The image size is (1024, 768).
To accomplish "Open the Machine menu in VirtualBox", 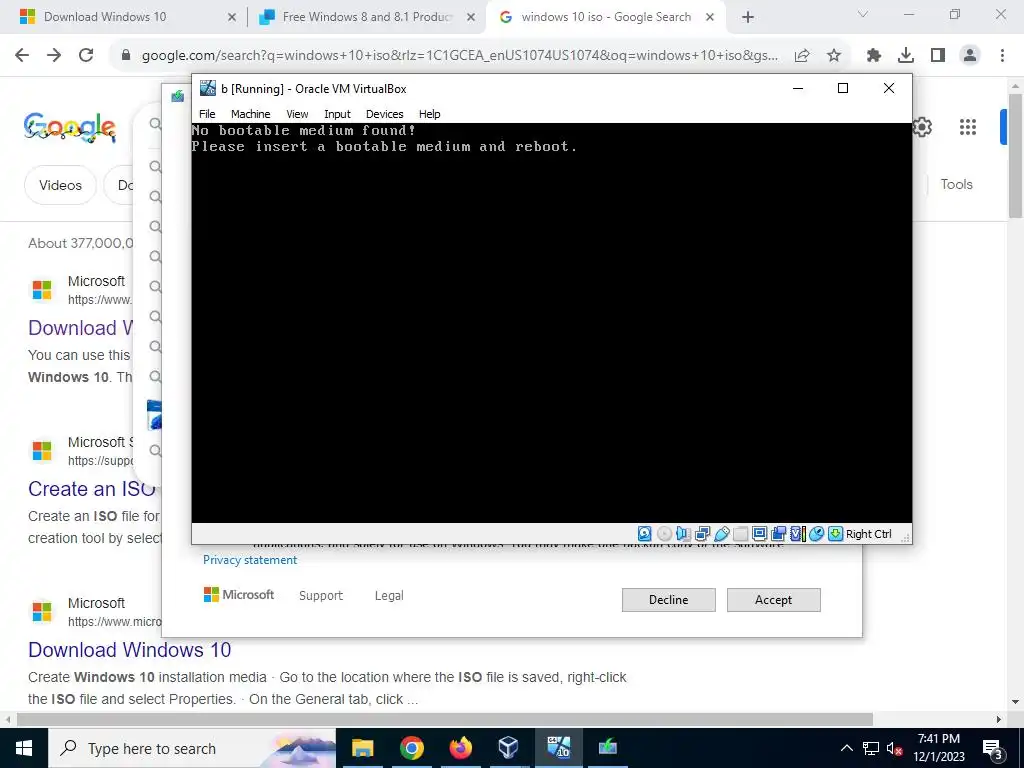I will (250, 114).
